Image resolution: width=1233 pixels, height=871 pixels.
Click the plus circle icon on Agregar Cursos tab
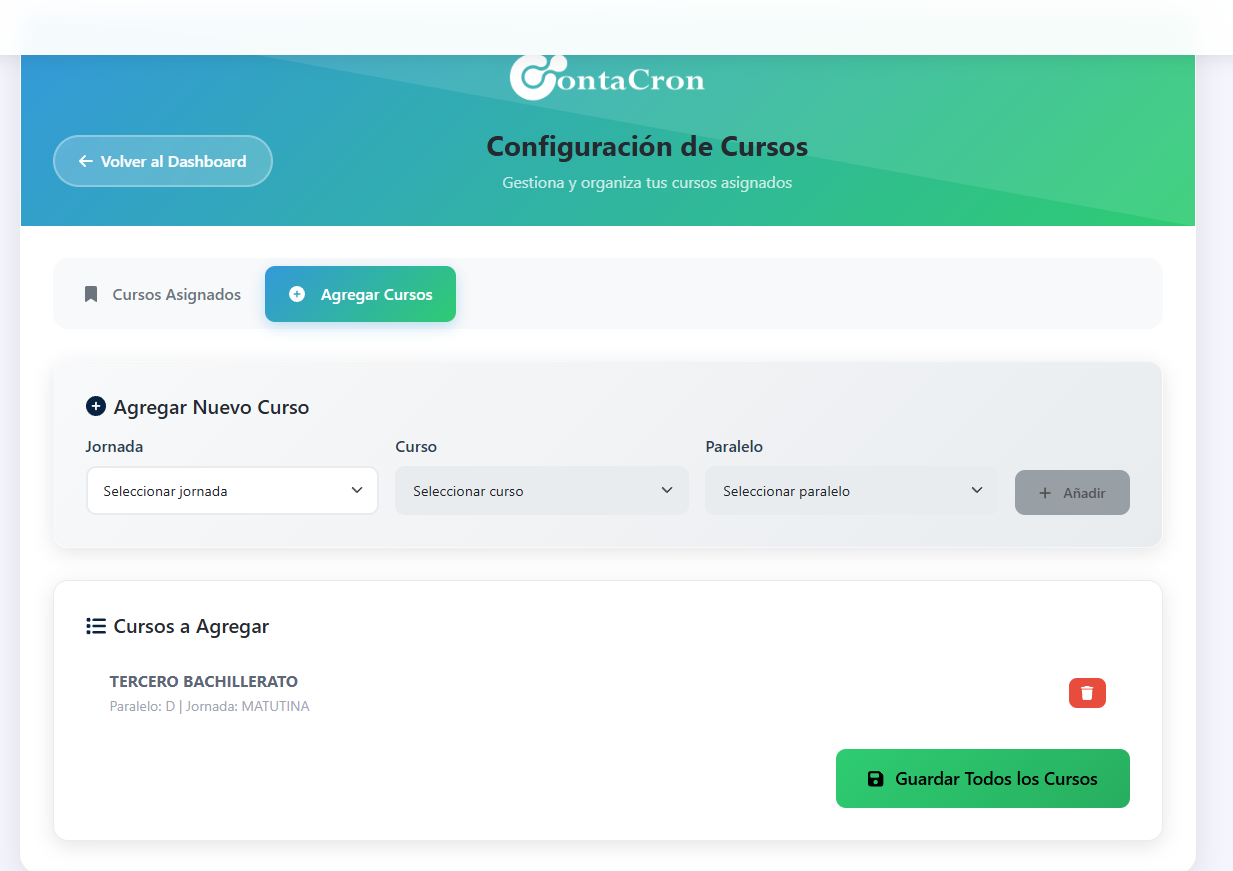pyautogui.click(x=296, y=293)
